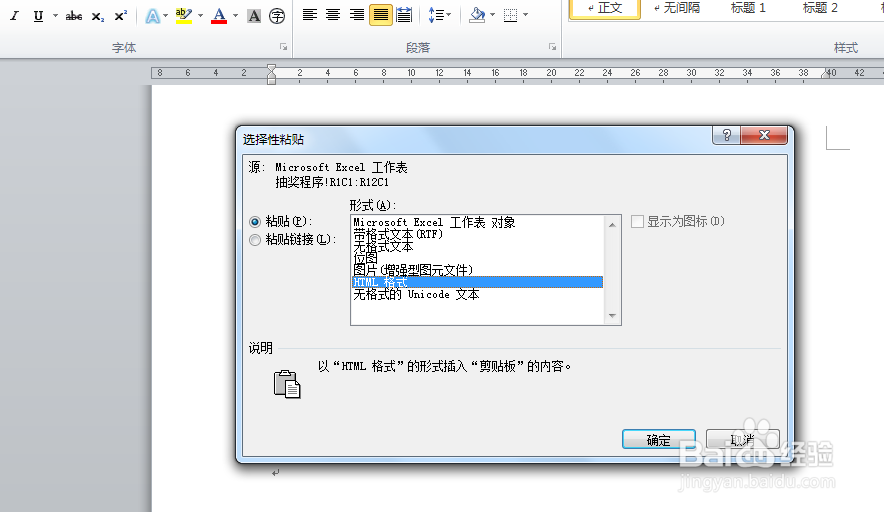
Task: Open the 字体 dialog launcher
Action: click(284, 47)
